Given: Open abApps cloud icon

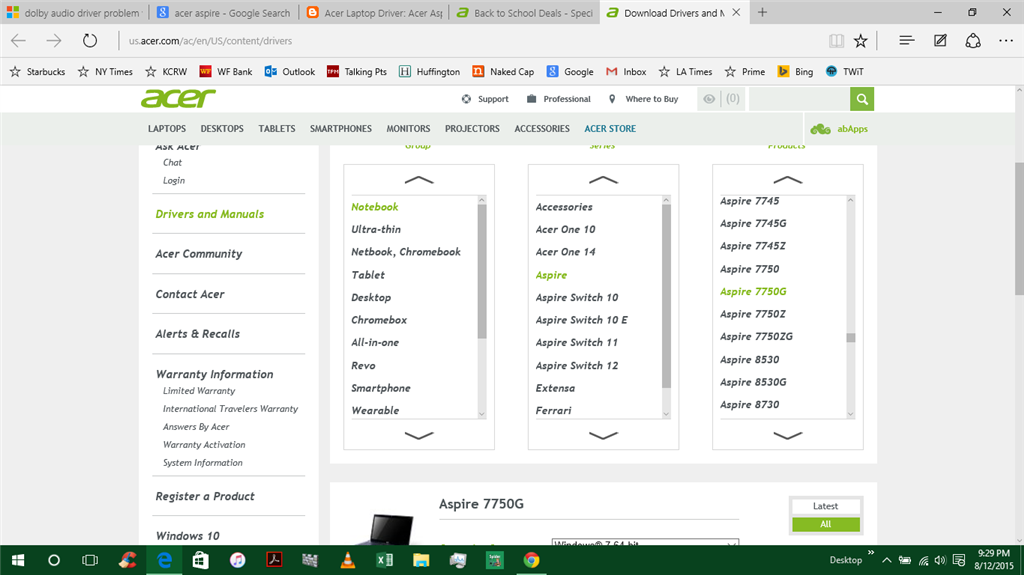Looking at the screenshot, I should (820, 129).
